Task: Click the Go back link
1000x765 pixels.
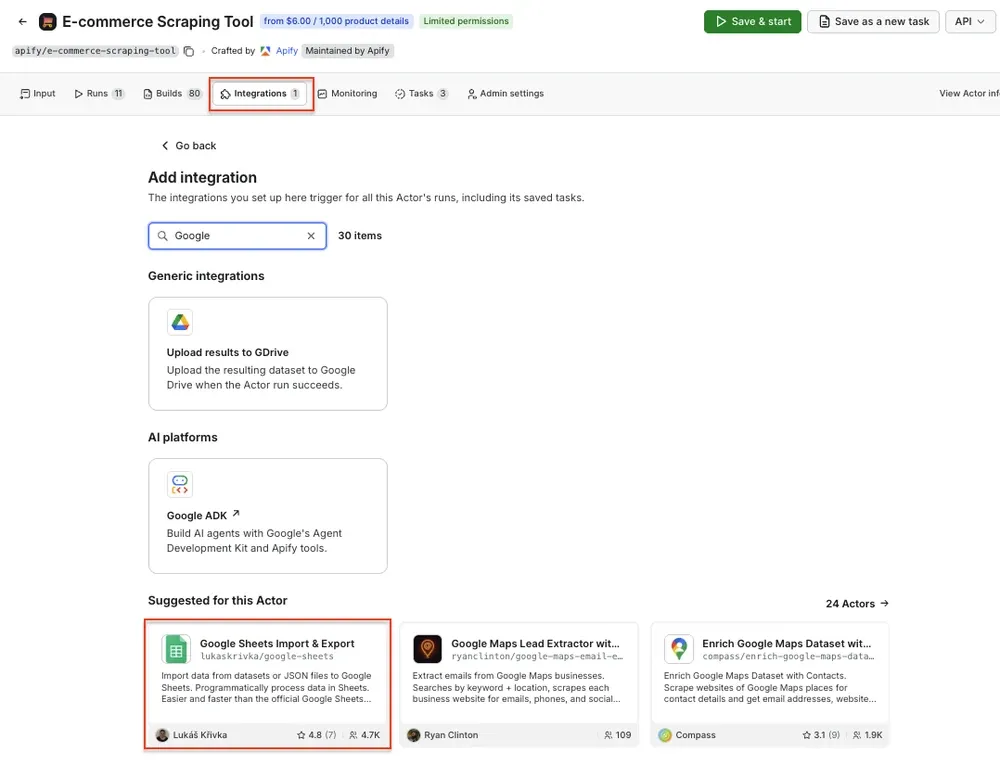Action: click(189, 146)
